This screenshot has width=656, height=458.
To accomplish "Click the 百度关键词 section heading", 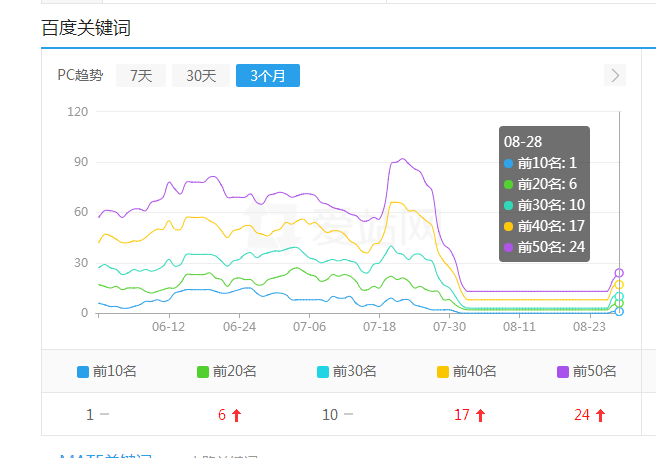I will (86, 28).
